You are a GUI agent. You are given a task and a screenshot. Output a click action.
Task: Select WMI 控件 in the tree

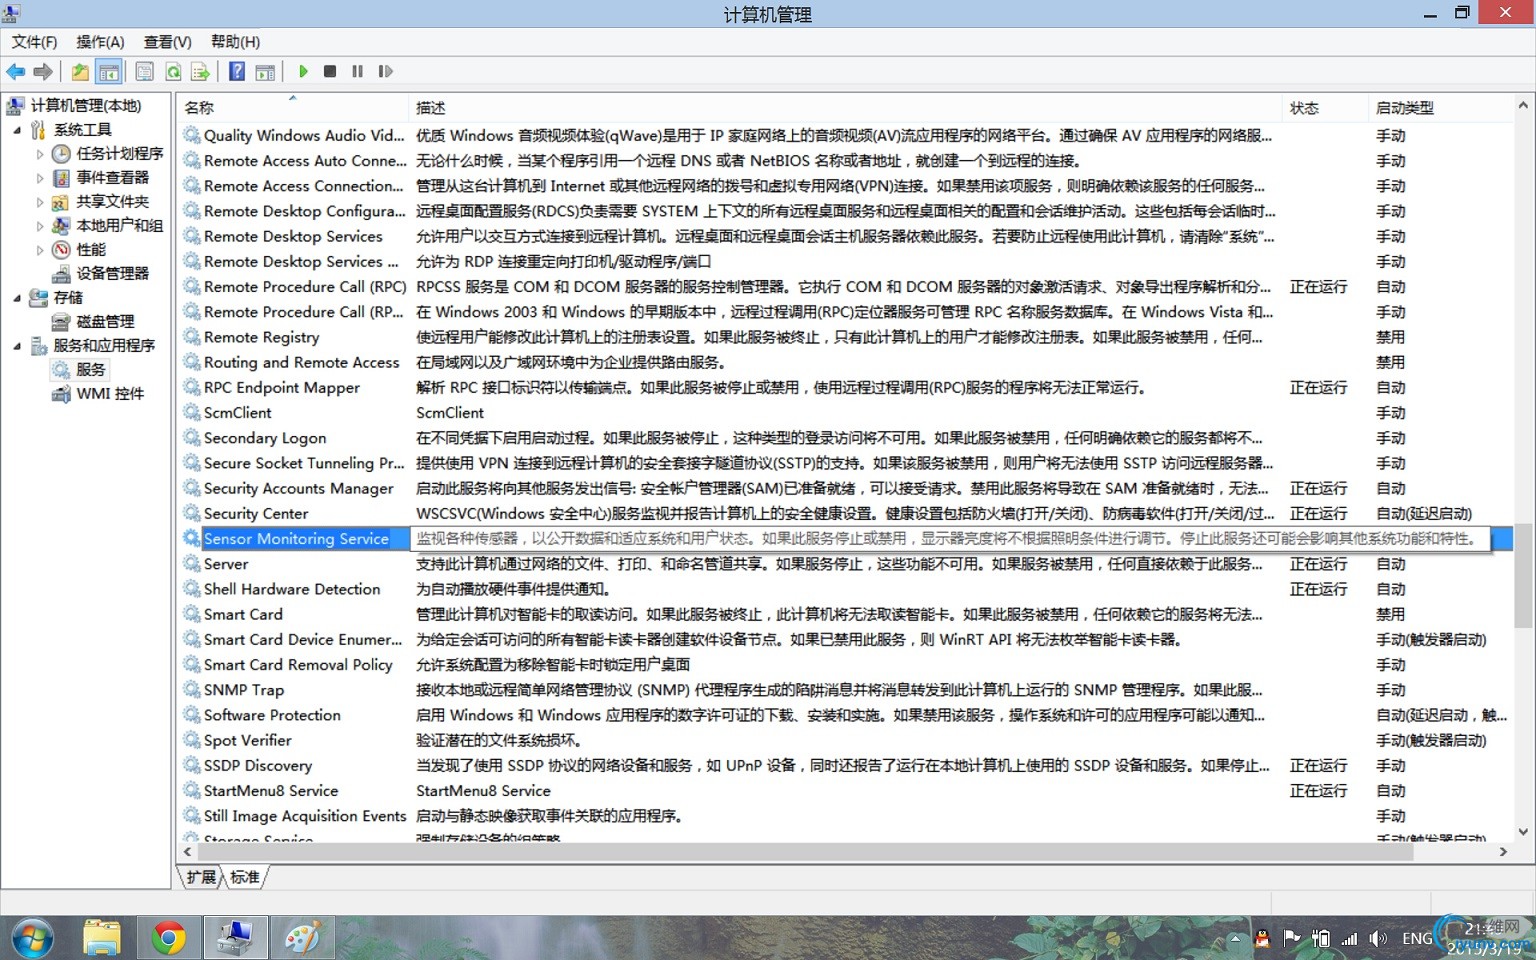(x=110, y=394)
